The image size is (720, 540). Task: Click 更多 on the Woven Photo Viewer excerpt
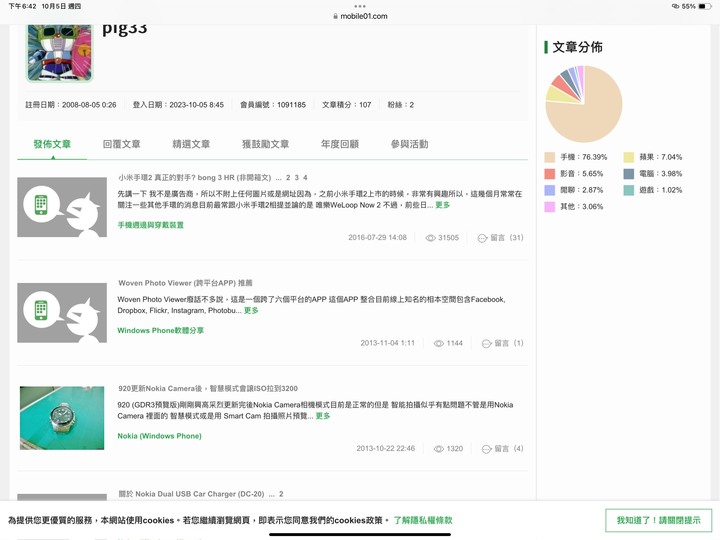pyautogui.click(x=251, y=310)
